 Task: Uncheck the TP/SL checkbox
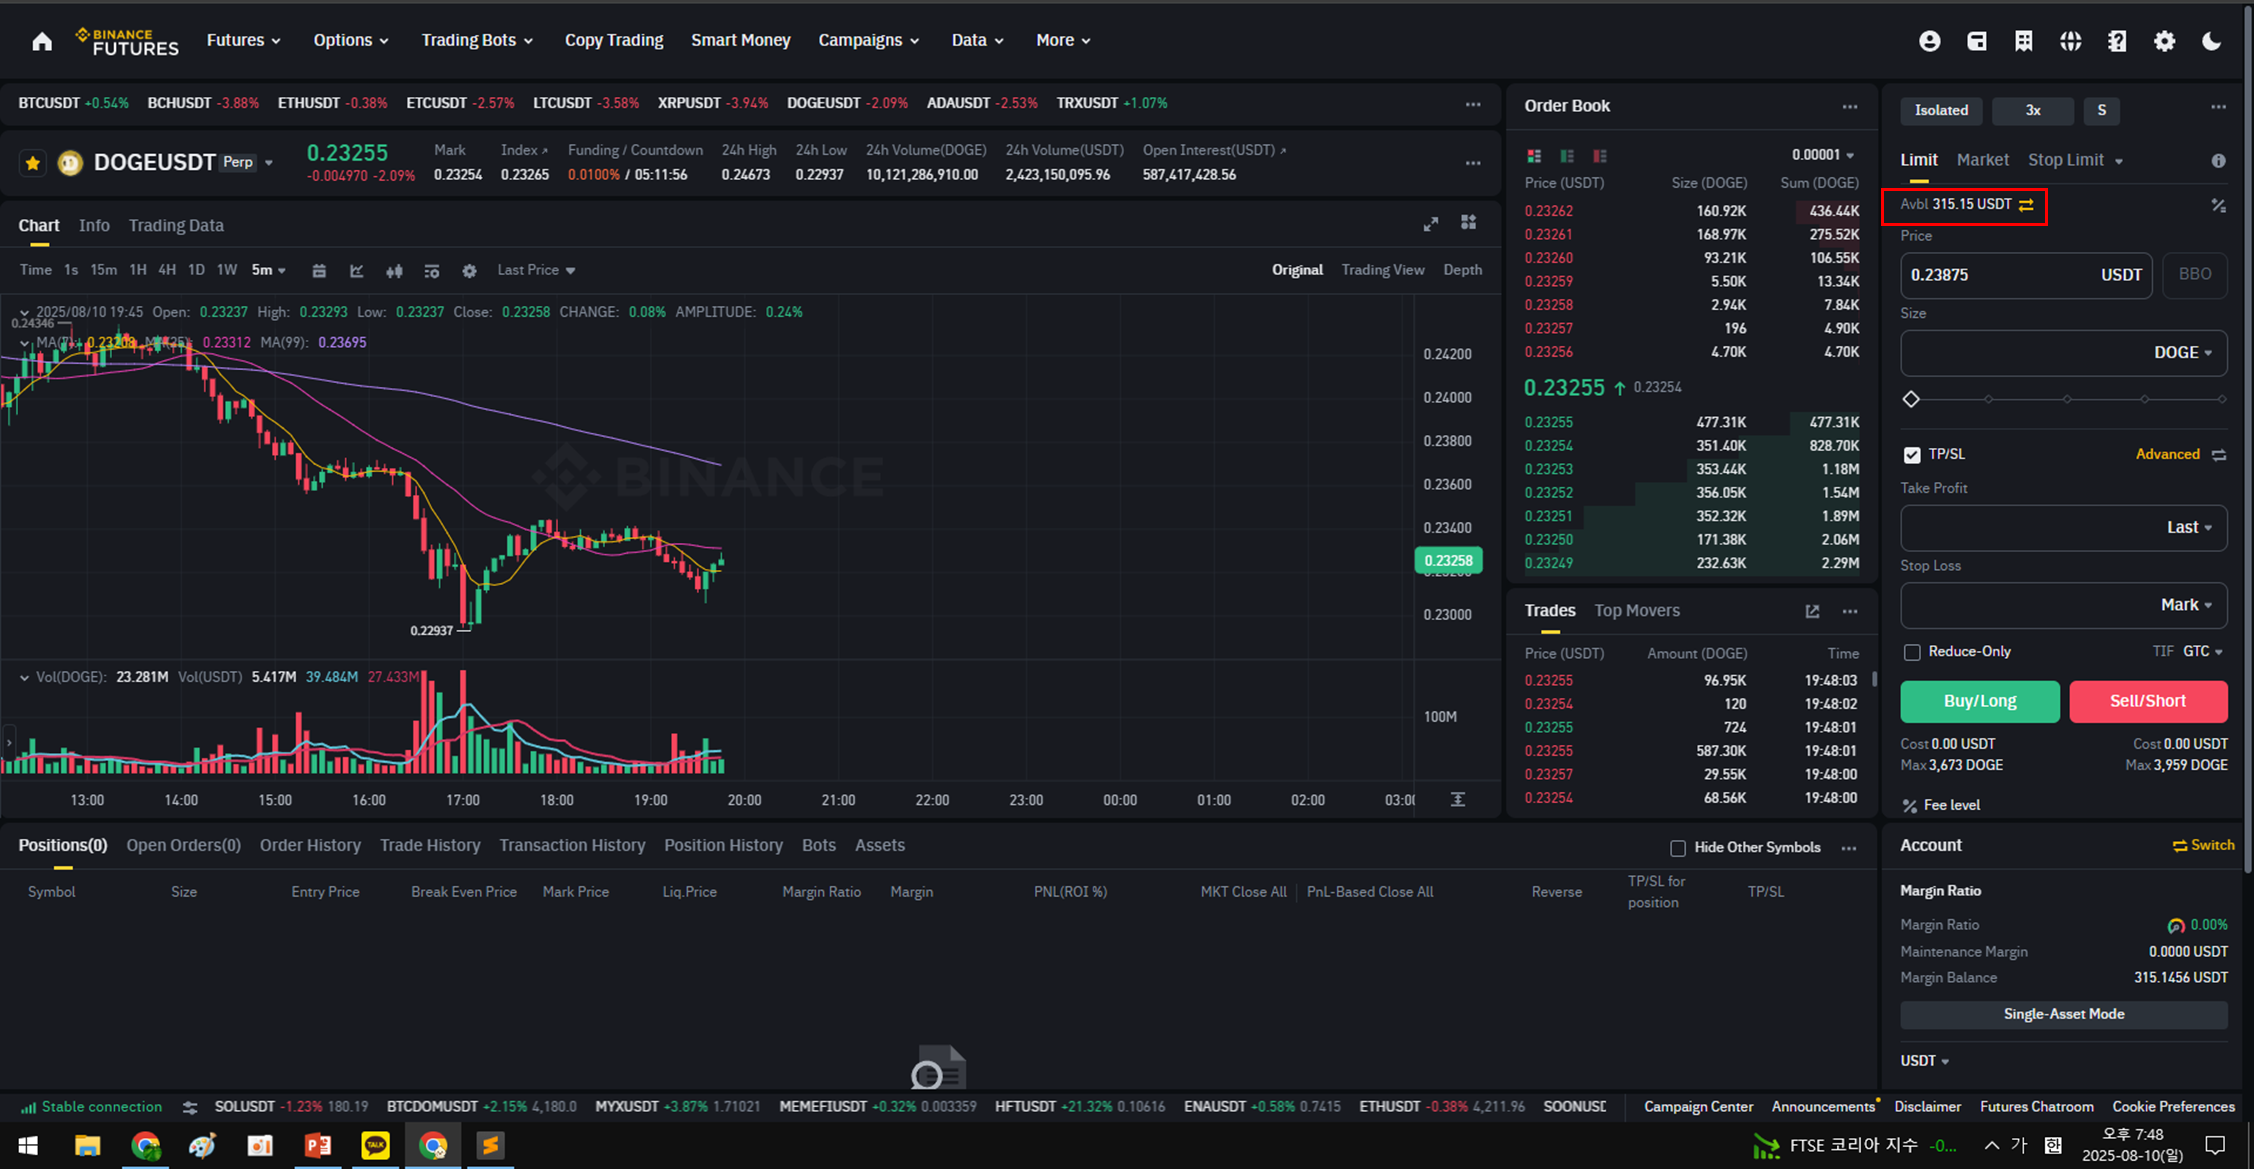tap(1912, 455)
